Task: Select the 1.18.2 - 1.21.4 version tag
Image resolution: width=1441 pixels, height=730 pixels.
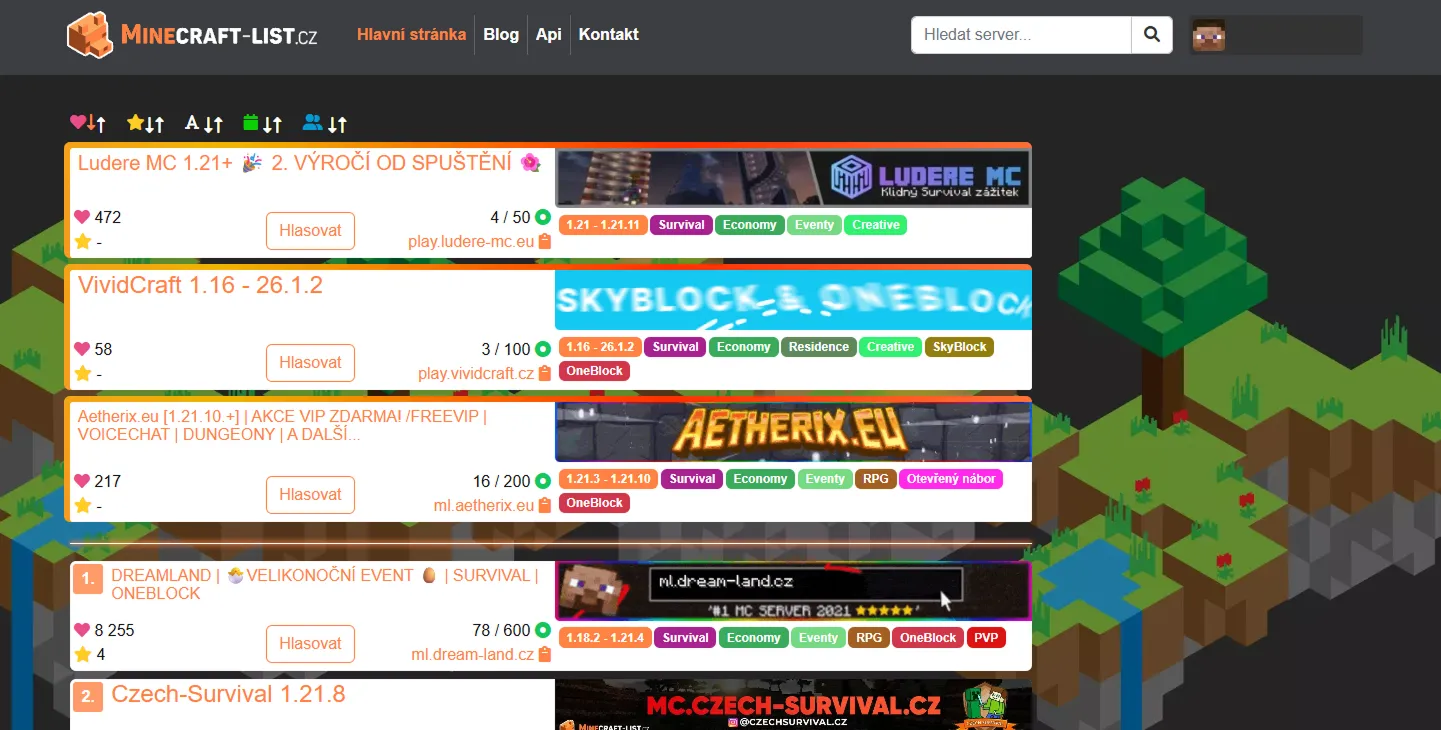Action: coord(605,638)
